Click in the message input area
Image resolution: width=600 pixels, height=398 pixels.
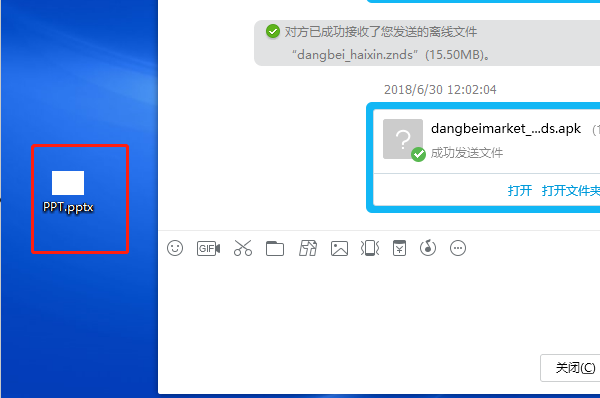point(379,306)
